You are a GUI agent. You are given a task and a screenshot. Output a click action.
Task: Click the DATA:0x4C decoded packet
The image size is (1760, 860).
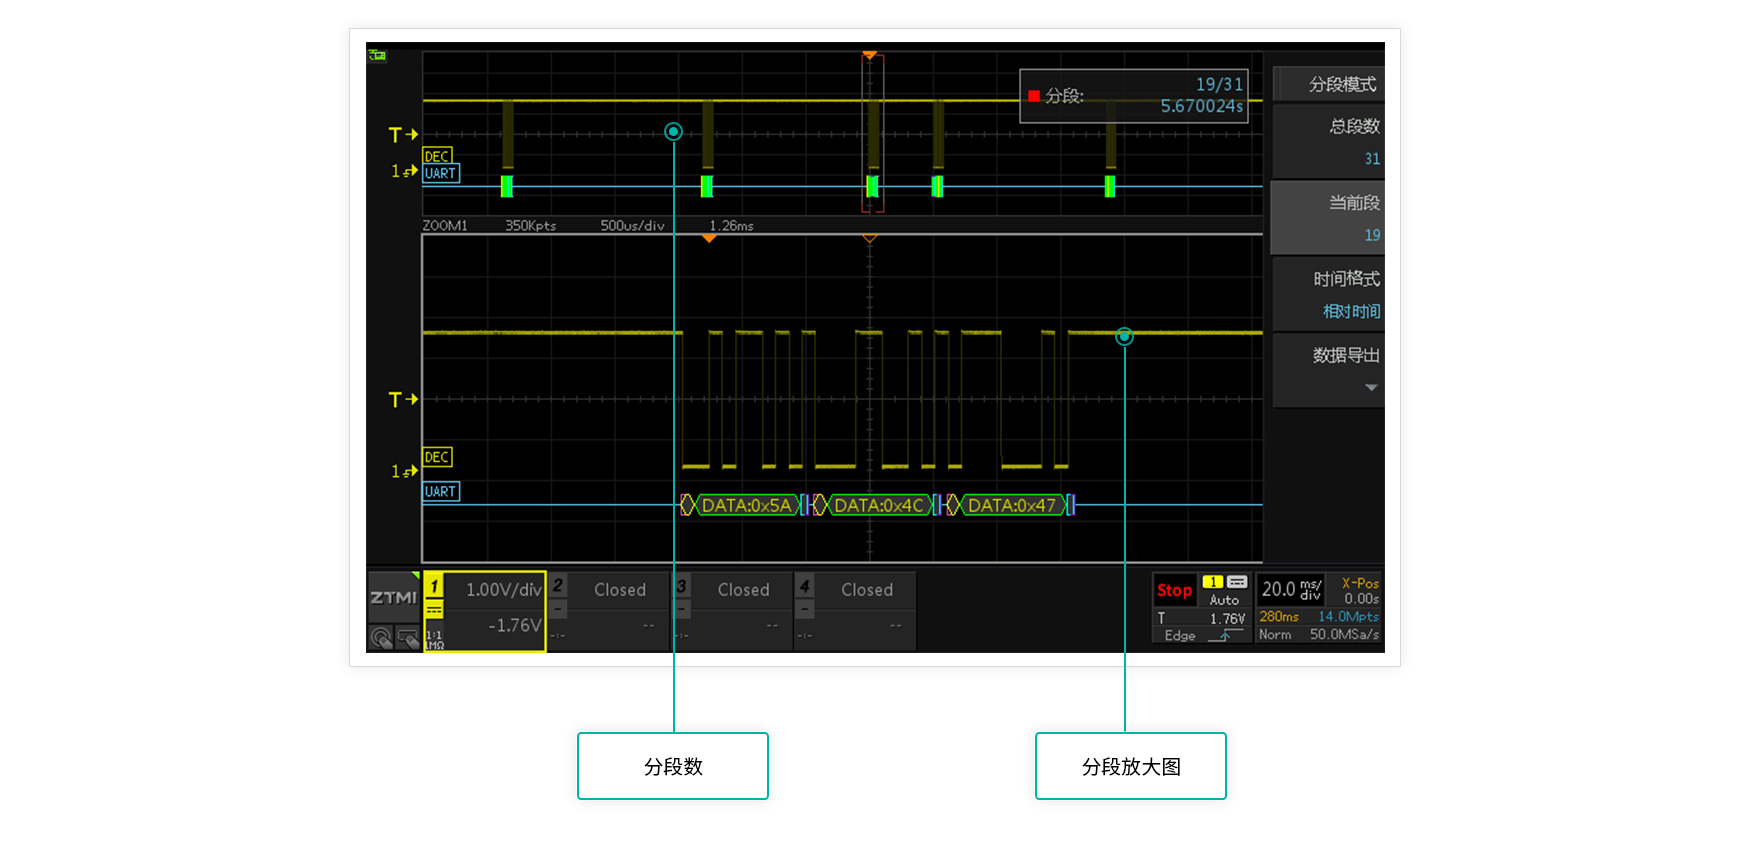tap(878, 505)
